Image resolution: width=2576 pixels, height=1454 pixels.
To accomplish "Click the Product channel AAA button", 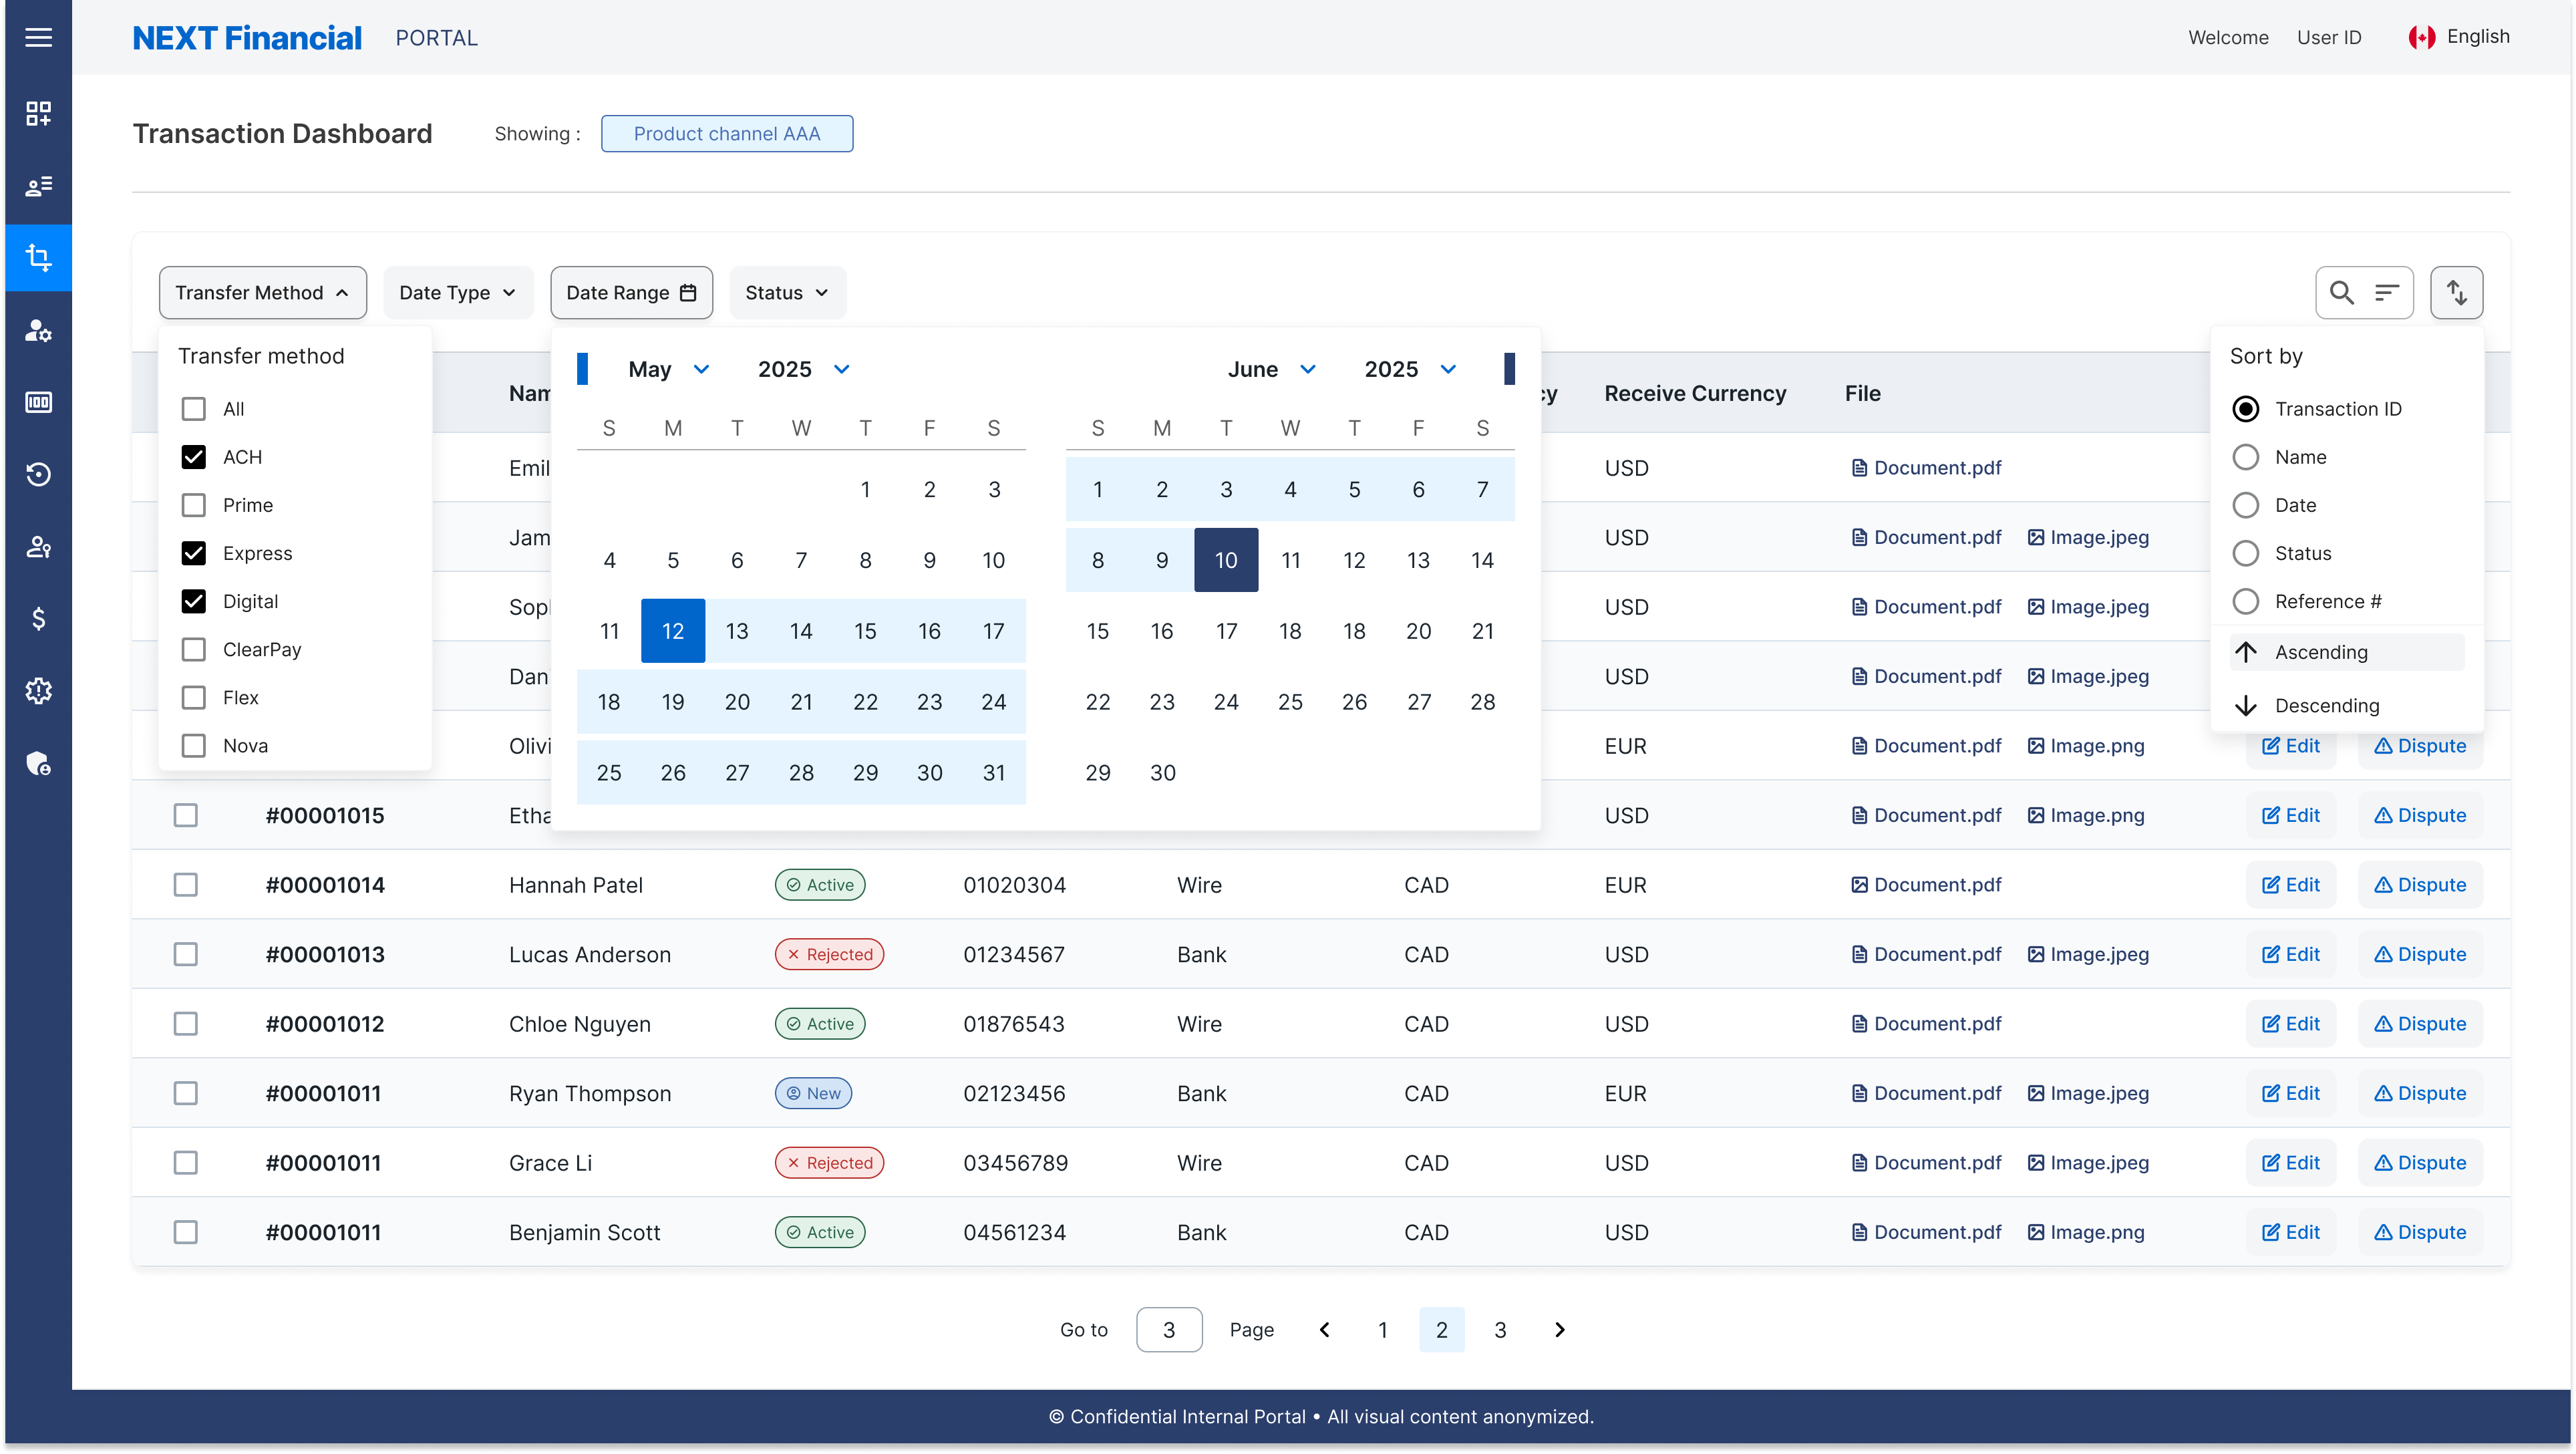I will point(727,133).
